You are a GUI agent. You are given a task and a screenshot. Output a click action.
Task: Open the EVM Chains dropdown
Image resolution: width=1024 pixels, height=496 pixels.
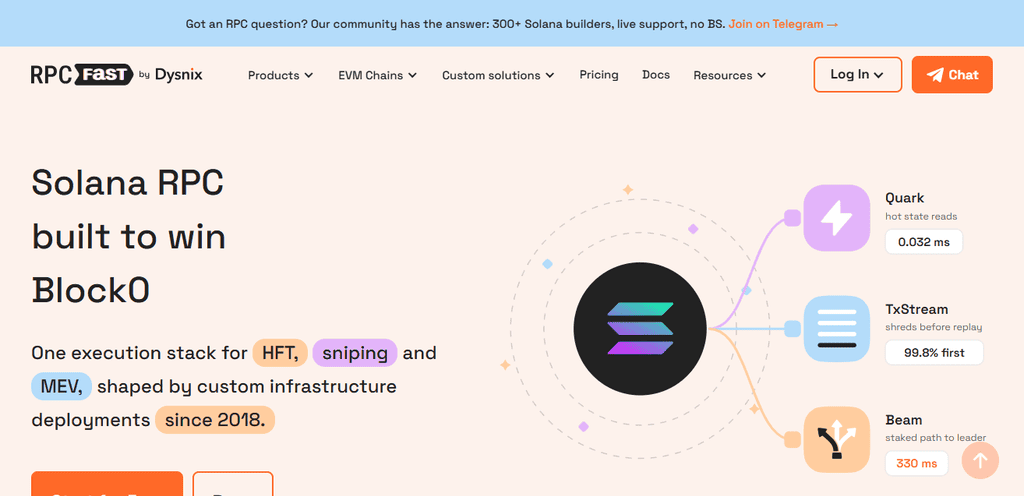[x=377, y=75]
